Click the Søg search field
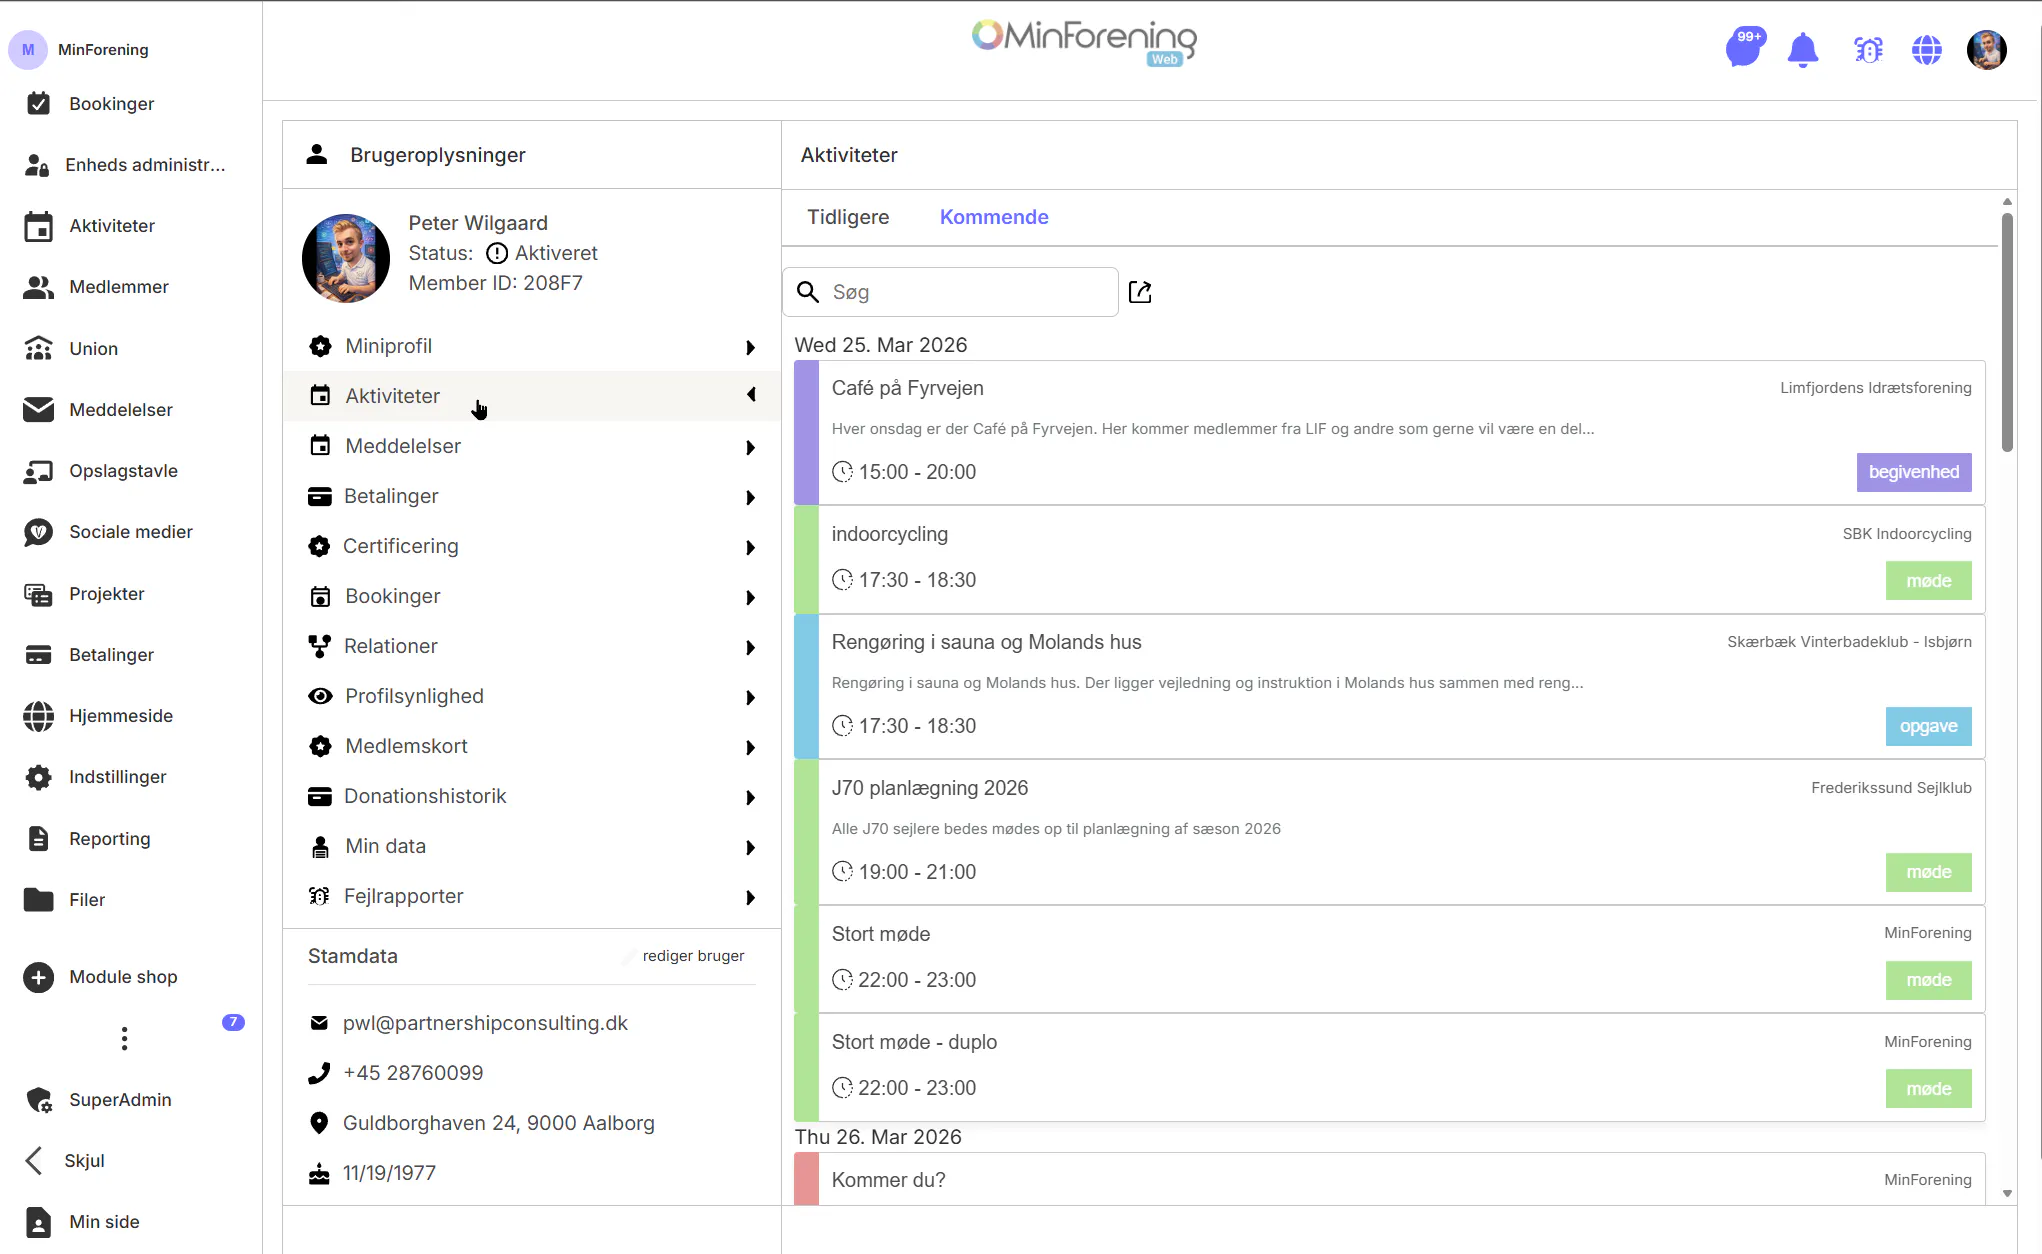The width and height of the screenshot is (2042, 1254). pos(950,292)
